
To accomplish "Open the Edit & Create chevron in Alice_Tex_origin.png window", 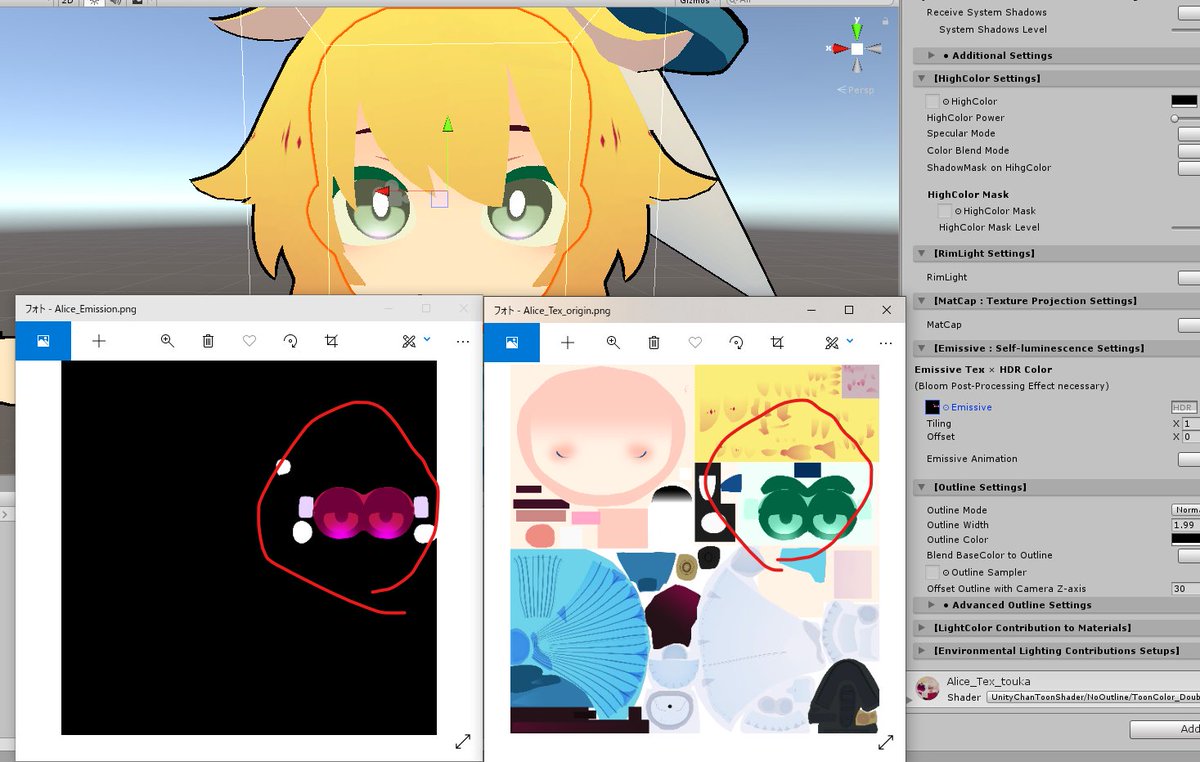I will coord(849,340).
